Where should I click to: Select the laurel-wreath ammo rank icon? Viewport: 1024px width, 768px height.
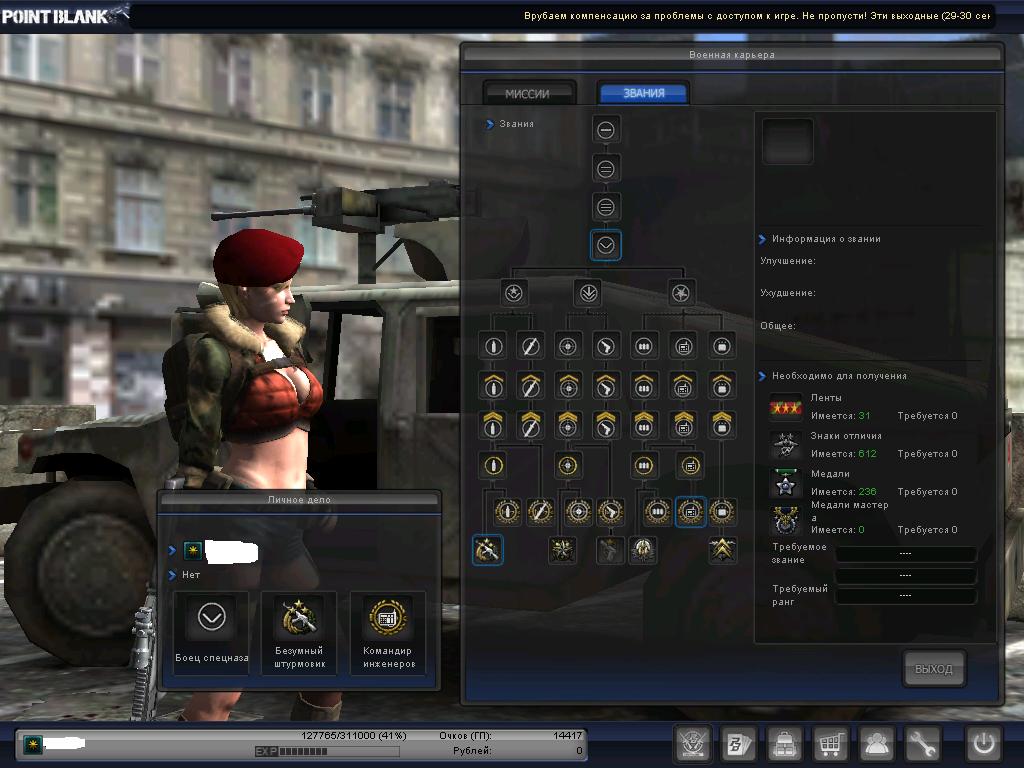(658, 512)
